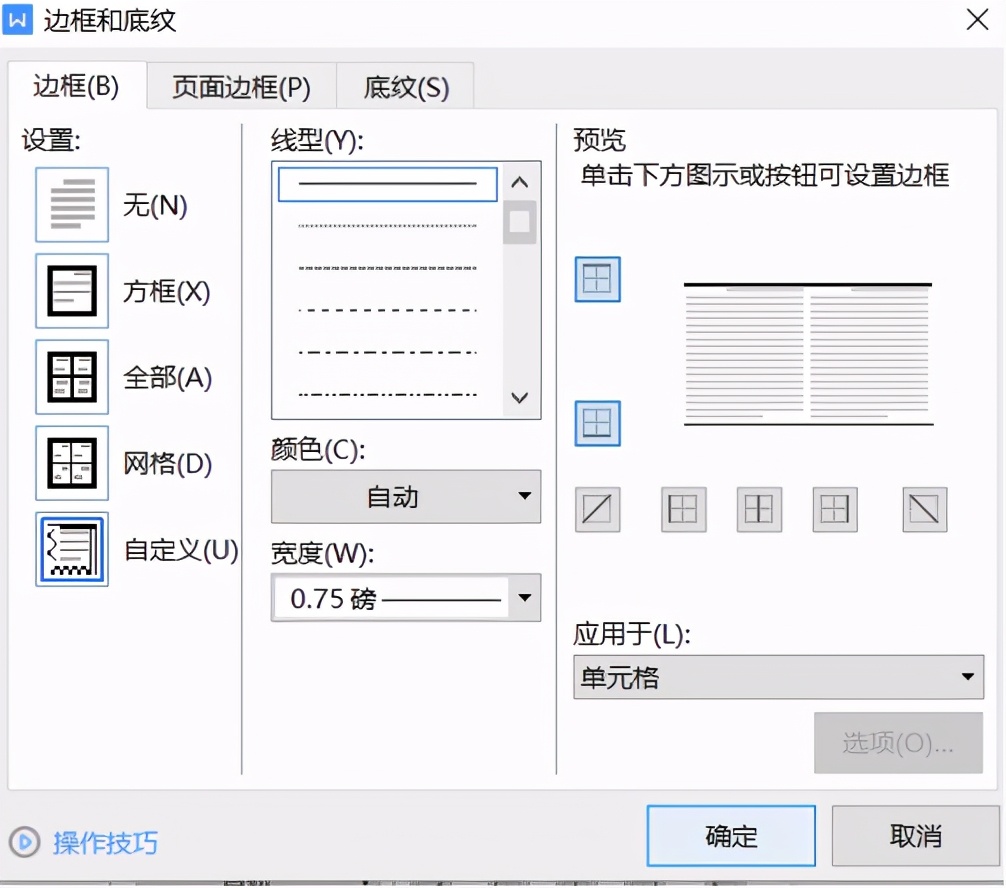Select the 自定义(U) custom border setting
The image size is (1006, 888).
coord(71,550)
